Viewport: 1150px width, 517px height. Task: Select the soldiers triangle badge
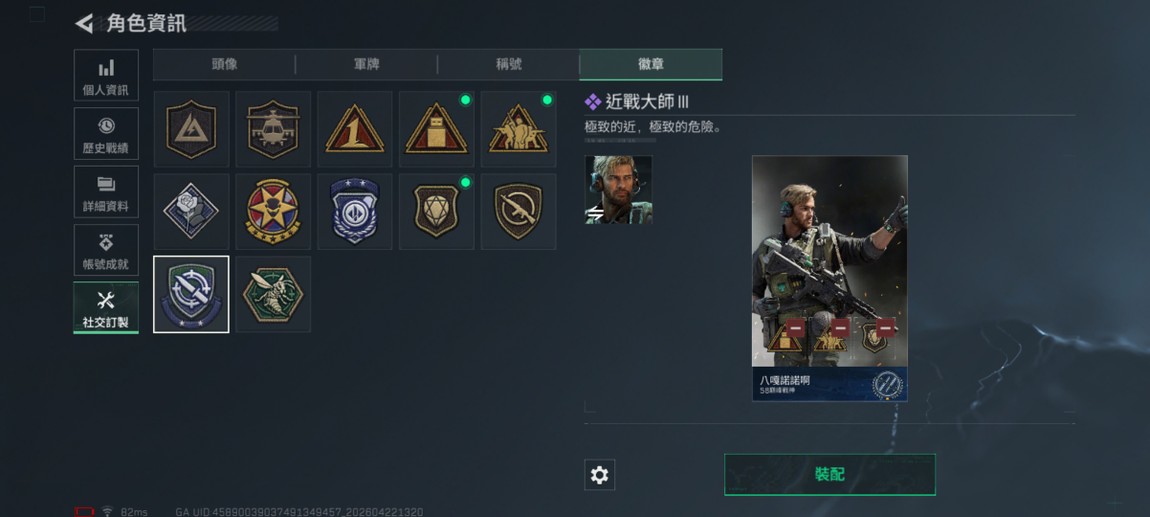518,129
